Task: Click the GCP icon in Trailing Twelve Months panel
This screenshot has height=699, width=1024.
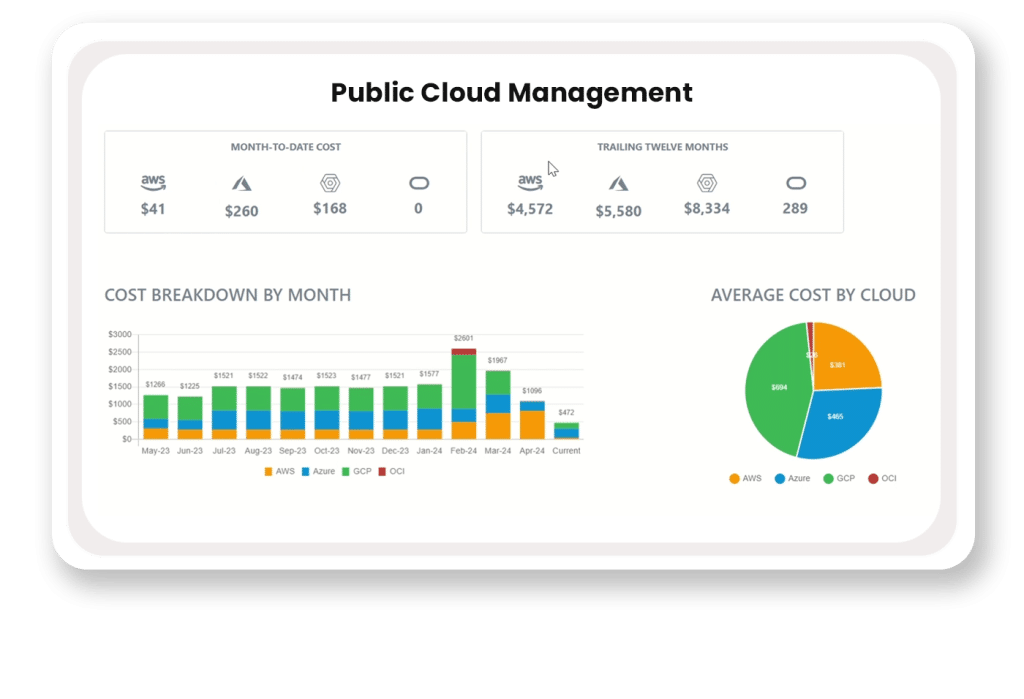Action: [x=706, y=183]
